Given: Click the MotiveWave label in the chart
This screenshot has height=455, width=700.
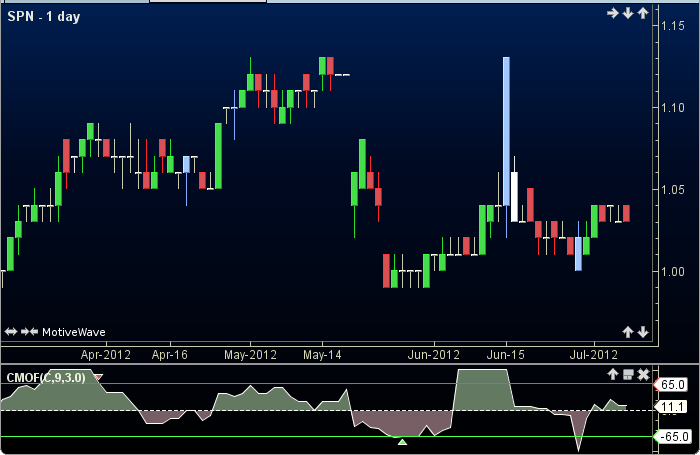Looking at the screenshot, I should click(74, 332).
